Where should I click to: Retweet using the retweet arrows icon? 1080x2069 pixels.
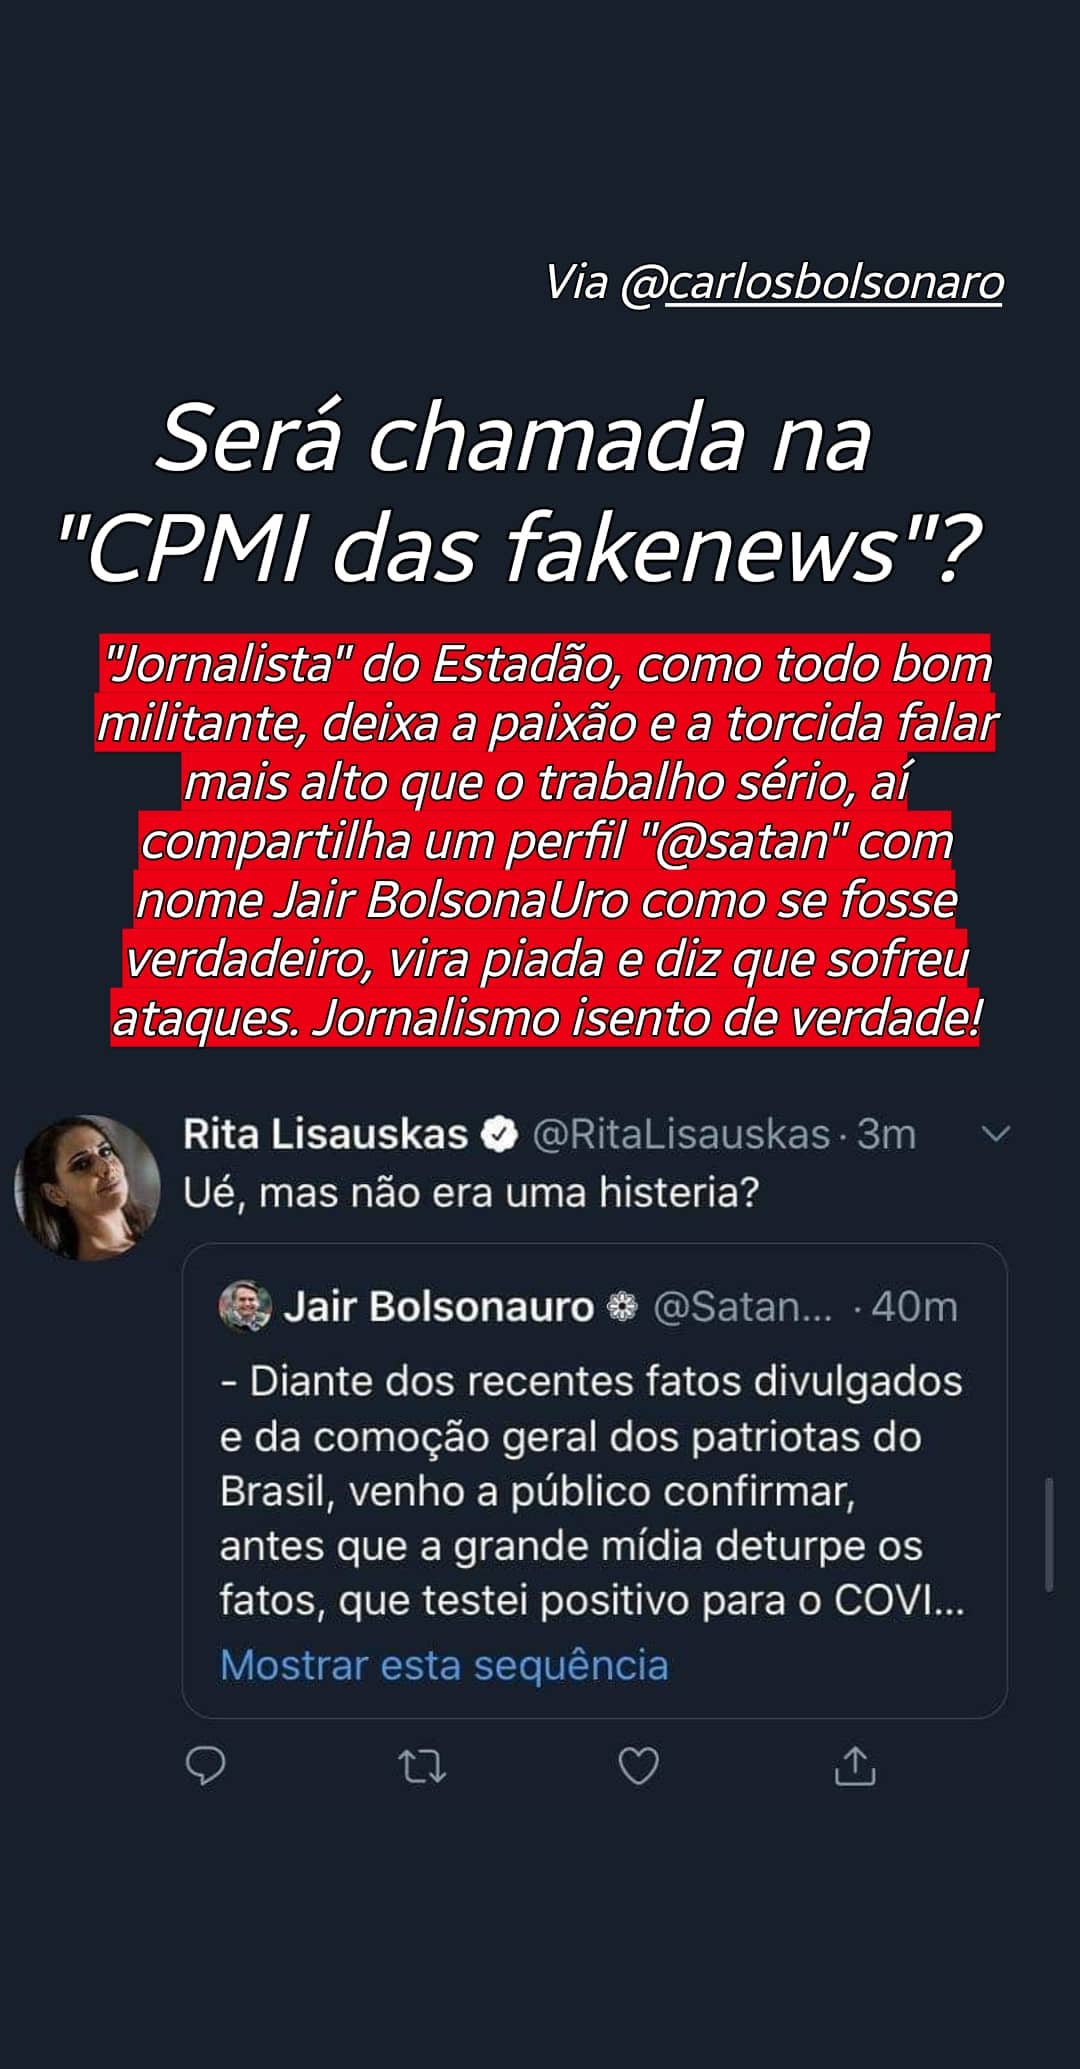tap(422, 1767)
